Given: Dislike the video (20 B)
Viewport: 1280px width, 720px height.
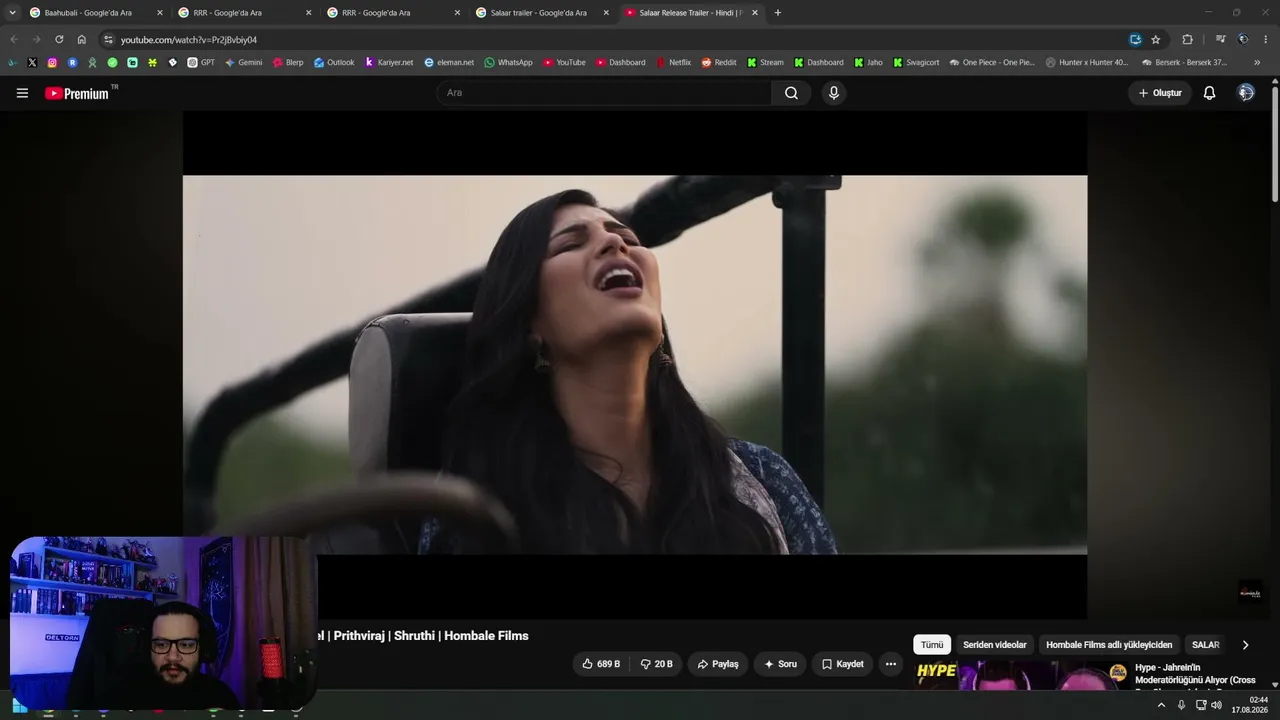Looking at the screenshot, I should [x=656, y=664].
